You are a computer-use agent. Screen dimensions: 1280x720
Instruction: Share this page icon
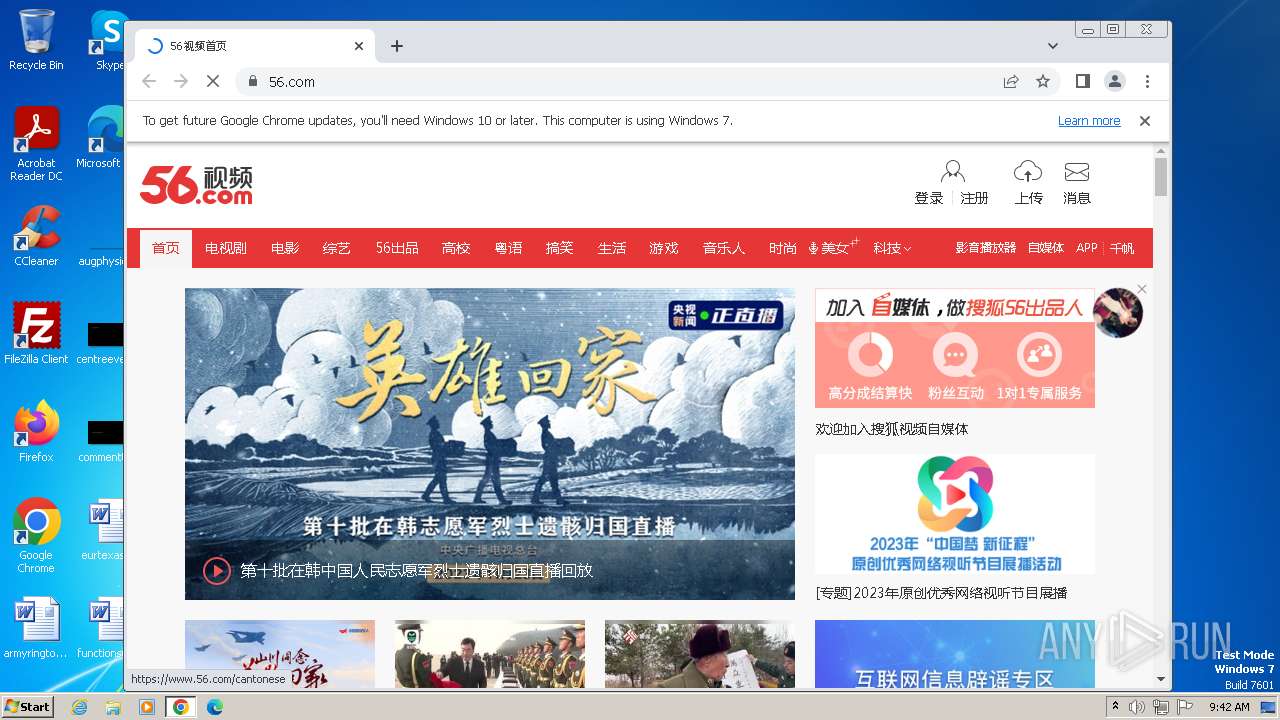(1011, 81)
